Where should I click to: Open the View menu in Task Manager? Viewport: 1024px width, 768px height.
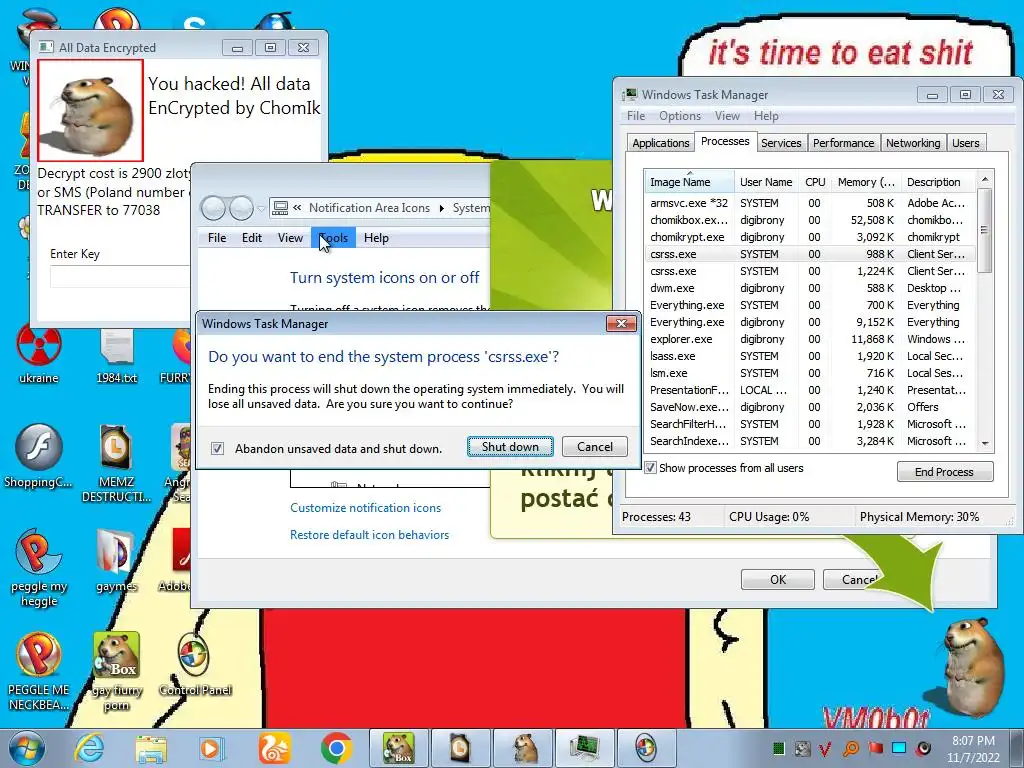click(x=727, y=116)
